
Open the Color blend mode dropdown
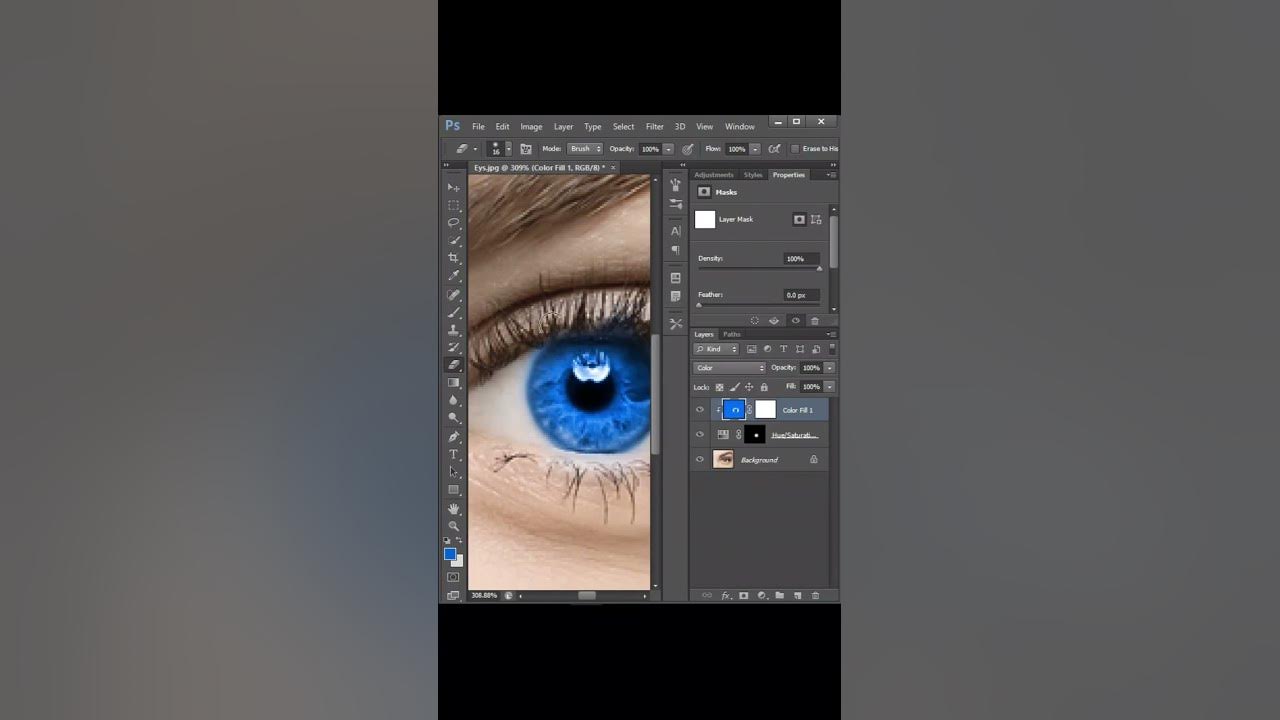tap(730, 368)
